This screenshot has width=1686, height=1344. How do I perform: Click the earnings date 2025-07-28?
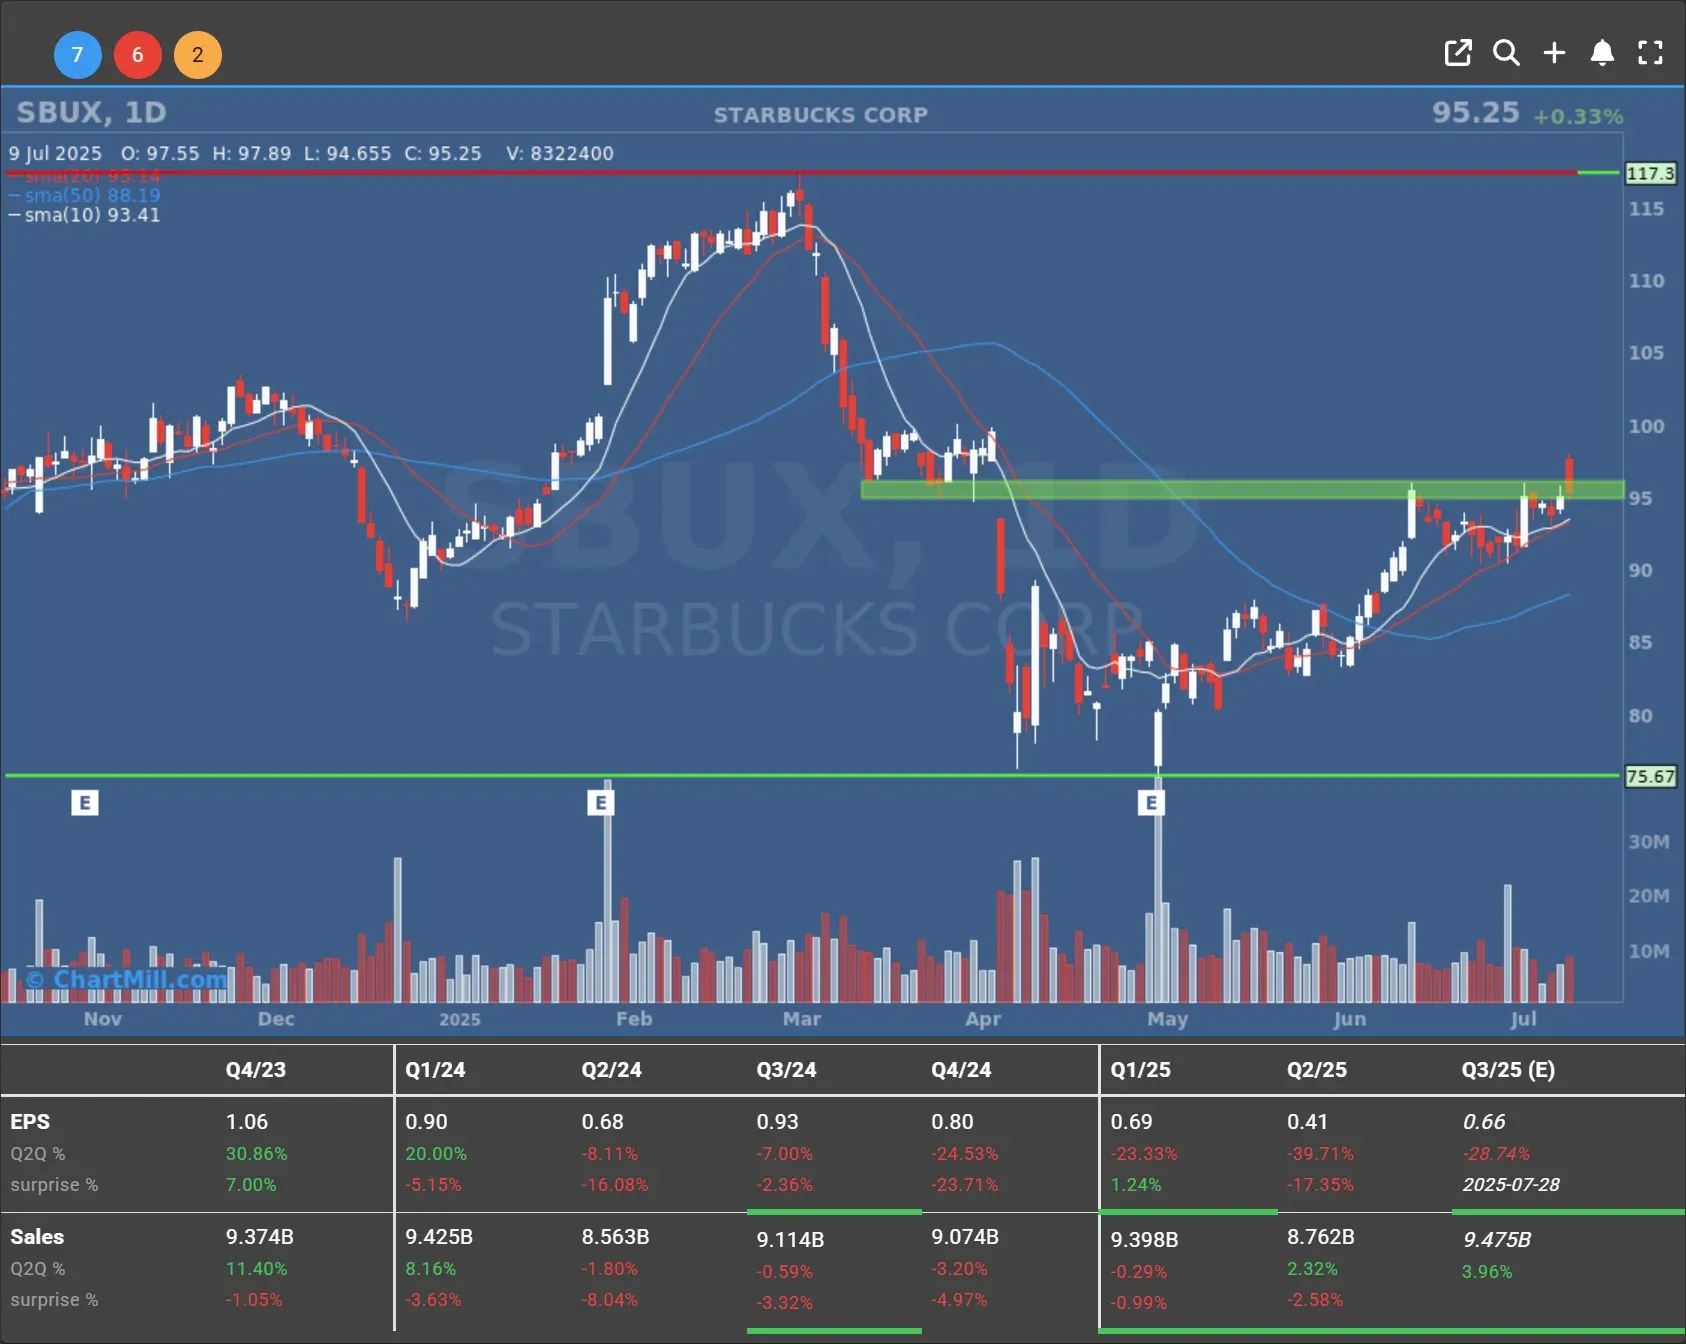pos(1511,1184)
